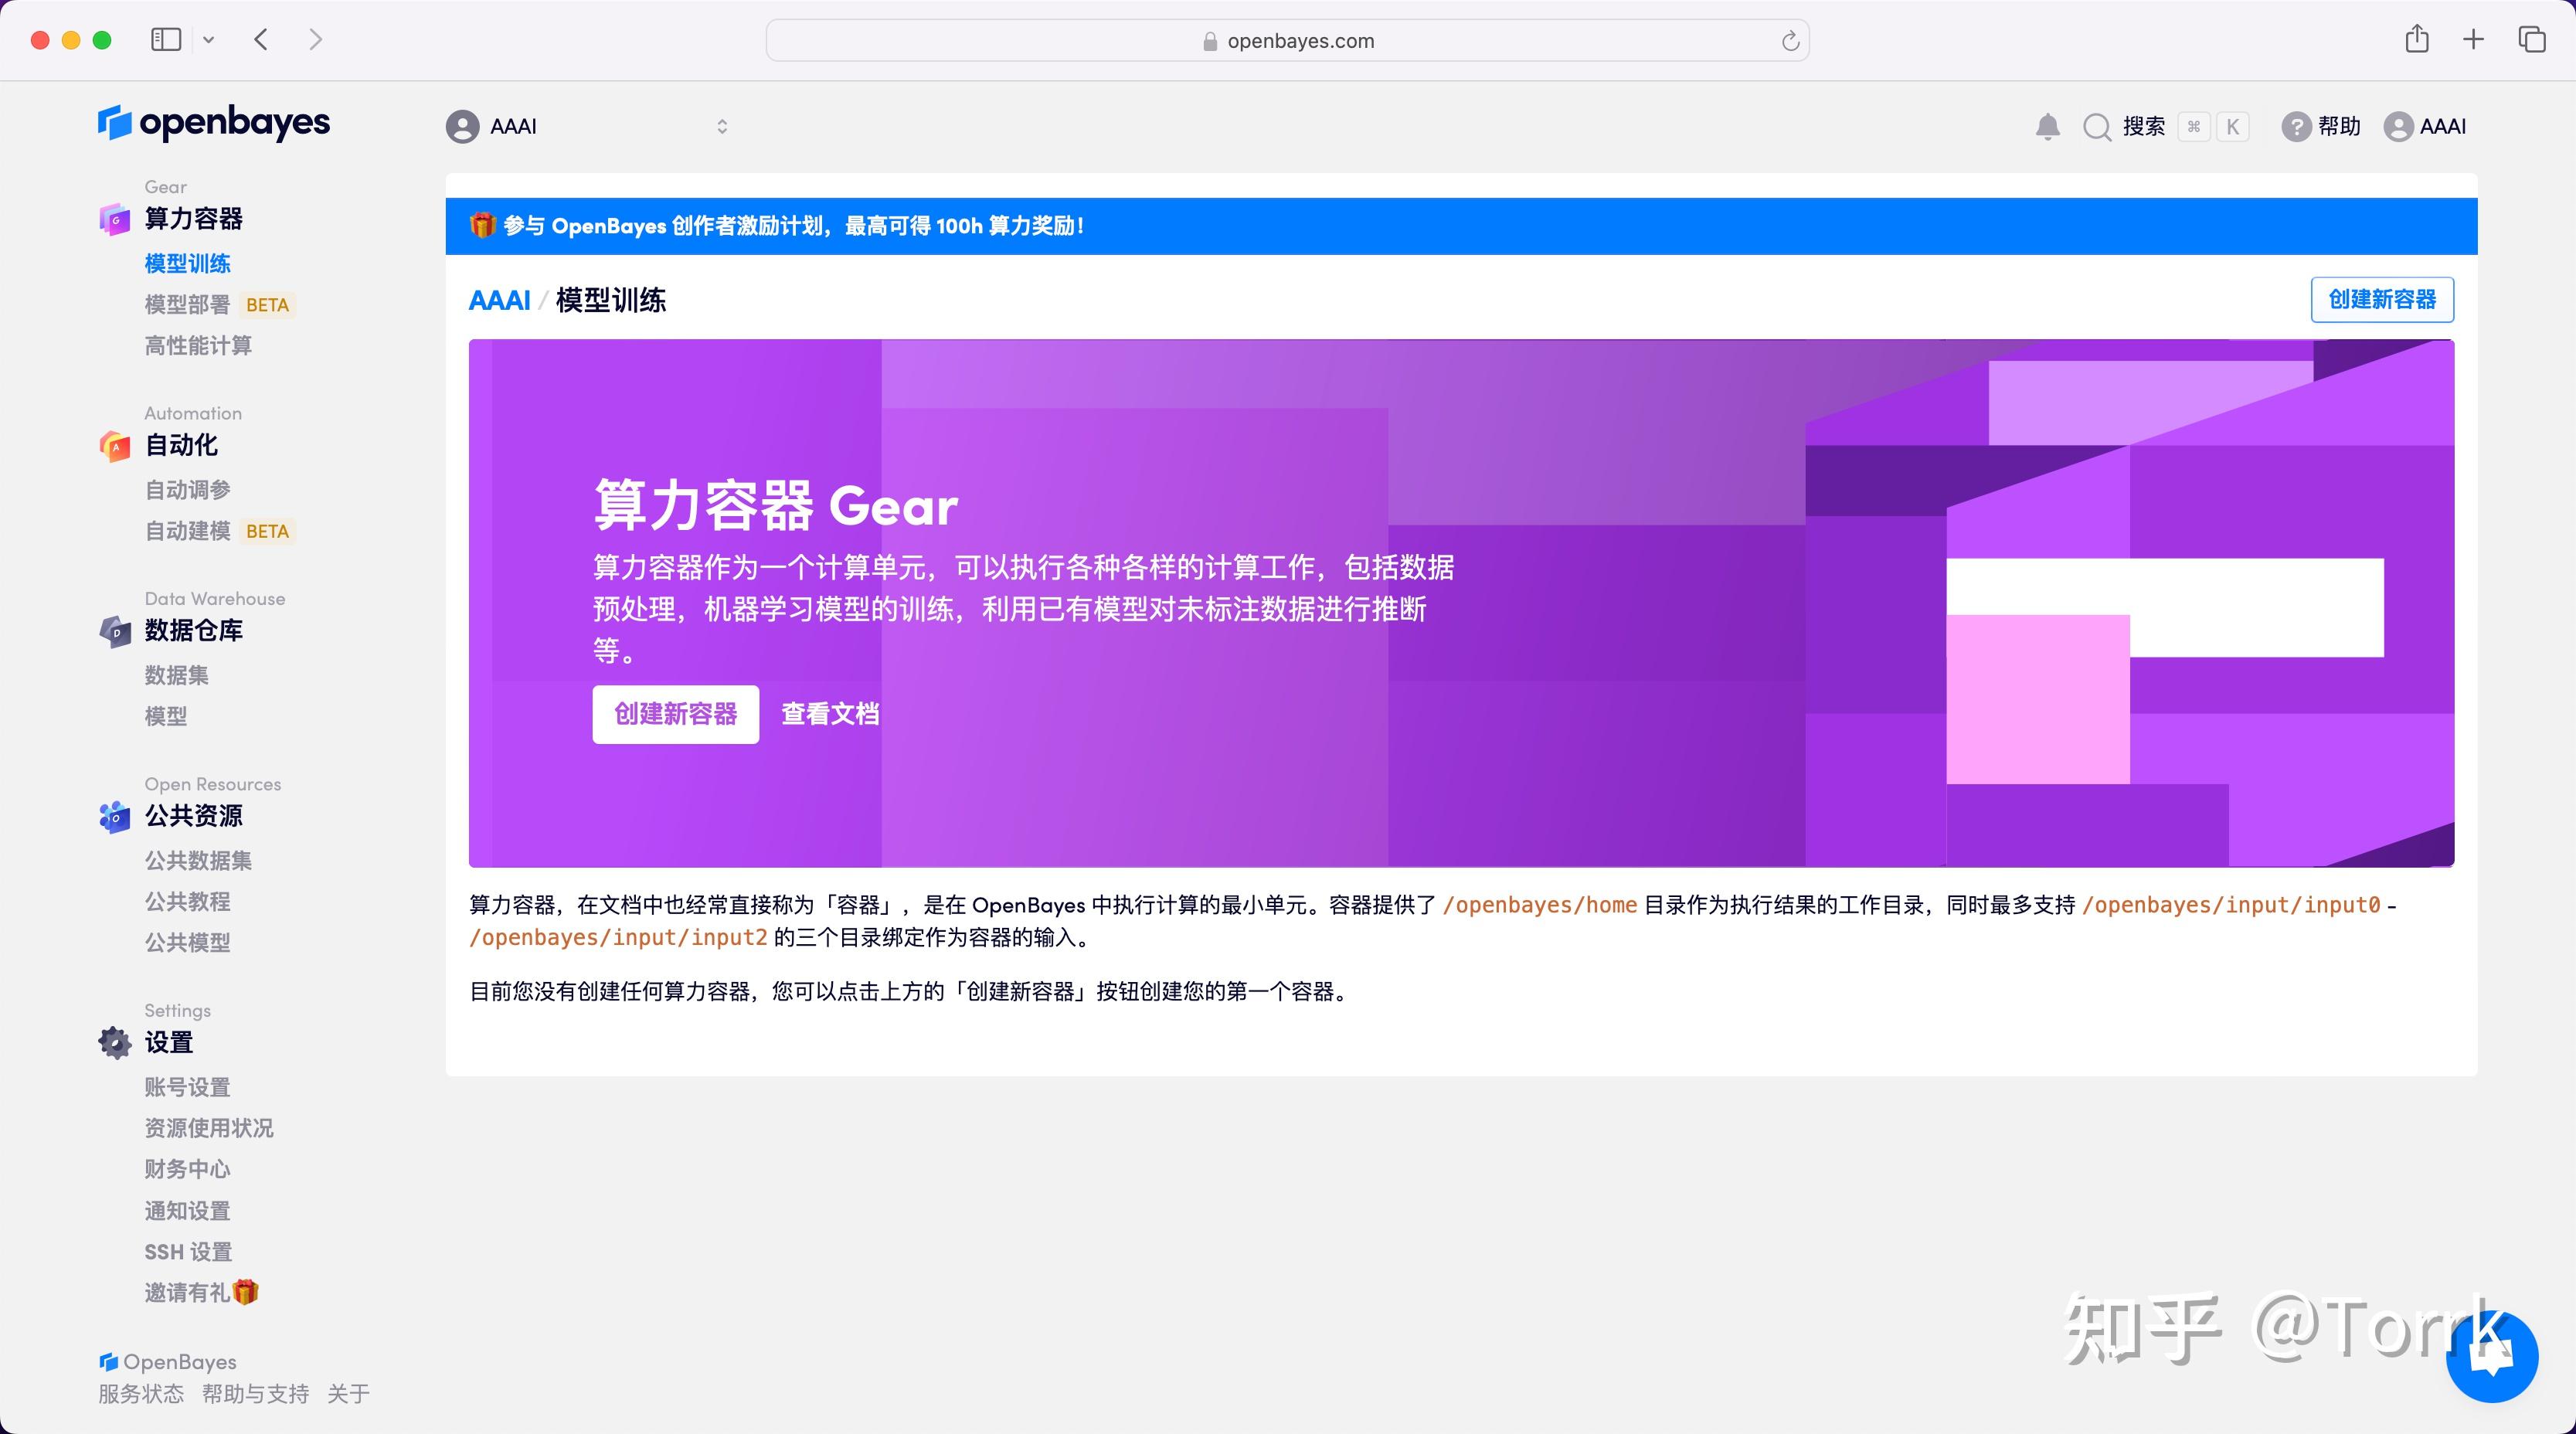Open 自动建模 BETA page
2576x1434 pixels.
tap(220, 531)
